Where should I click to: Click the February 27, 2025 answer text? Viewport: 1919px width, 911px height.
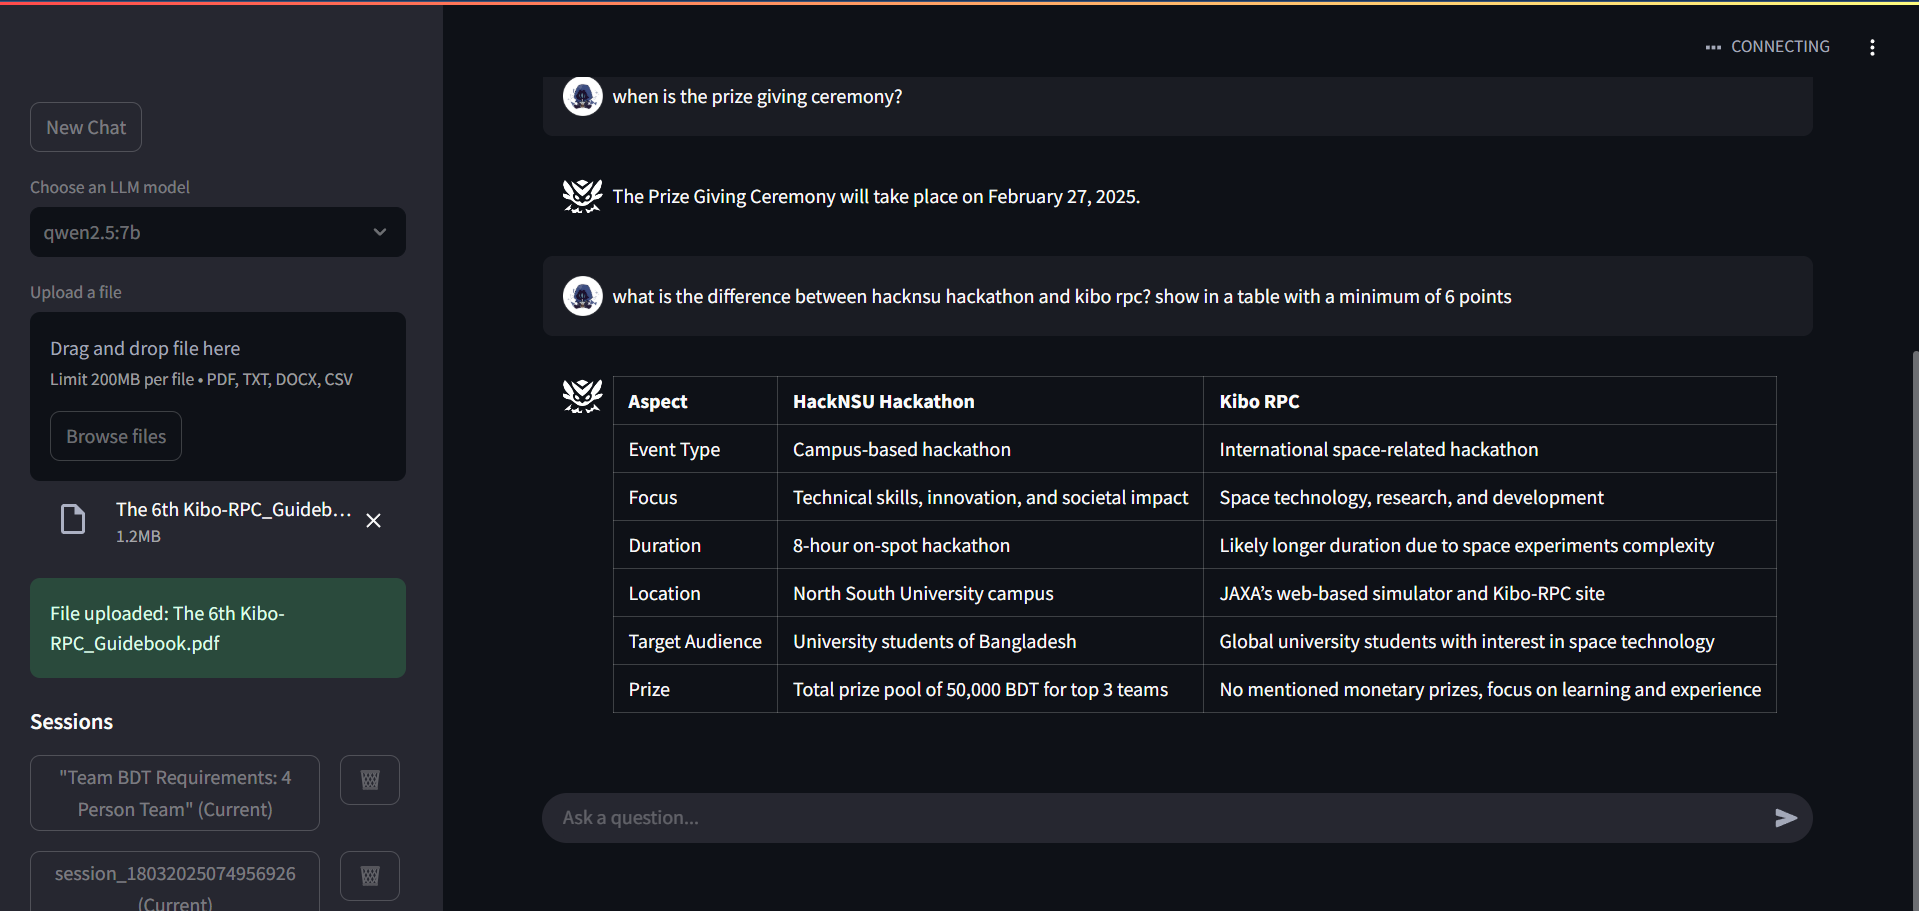[x=876, y=196]
